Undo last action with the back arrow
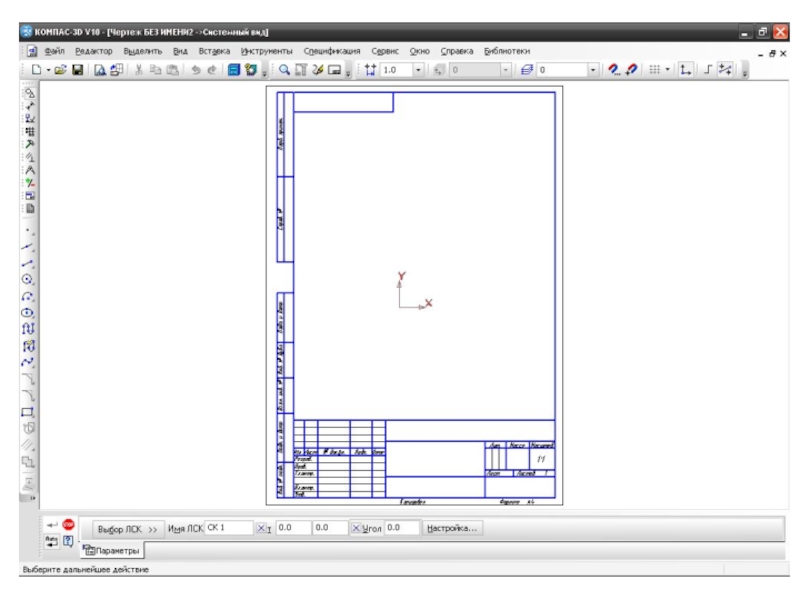Screen dimensions: 800x600 (195, 70)
